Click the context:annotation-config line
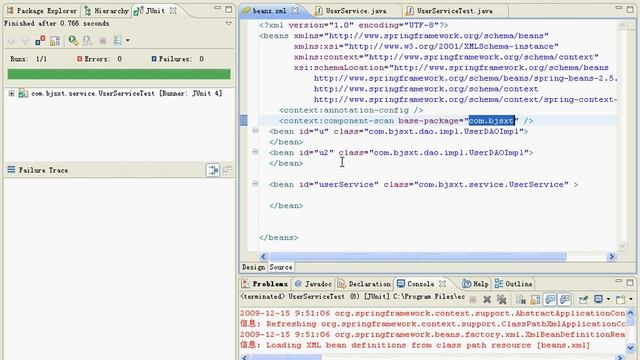 pos(351,110)
